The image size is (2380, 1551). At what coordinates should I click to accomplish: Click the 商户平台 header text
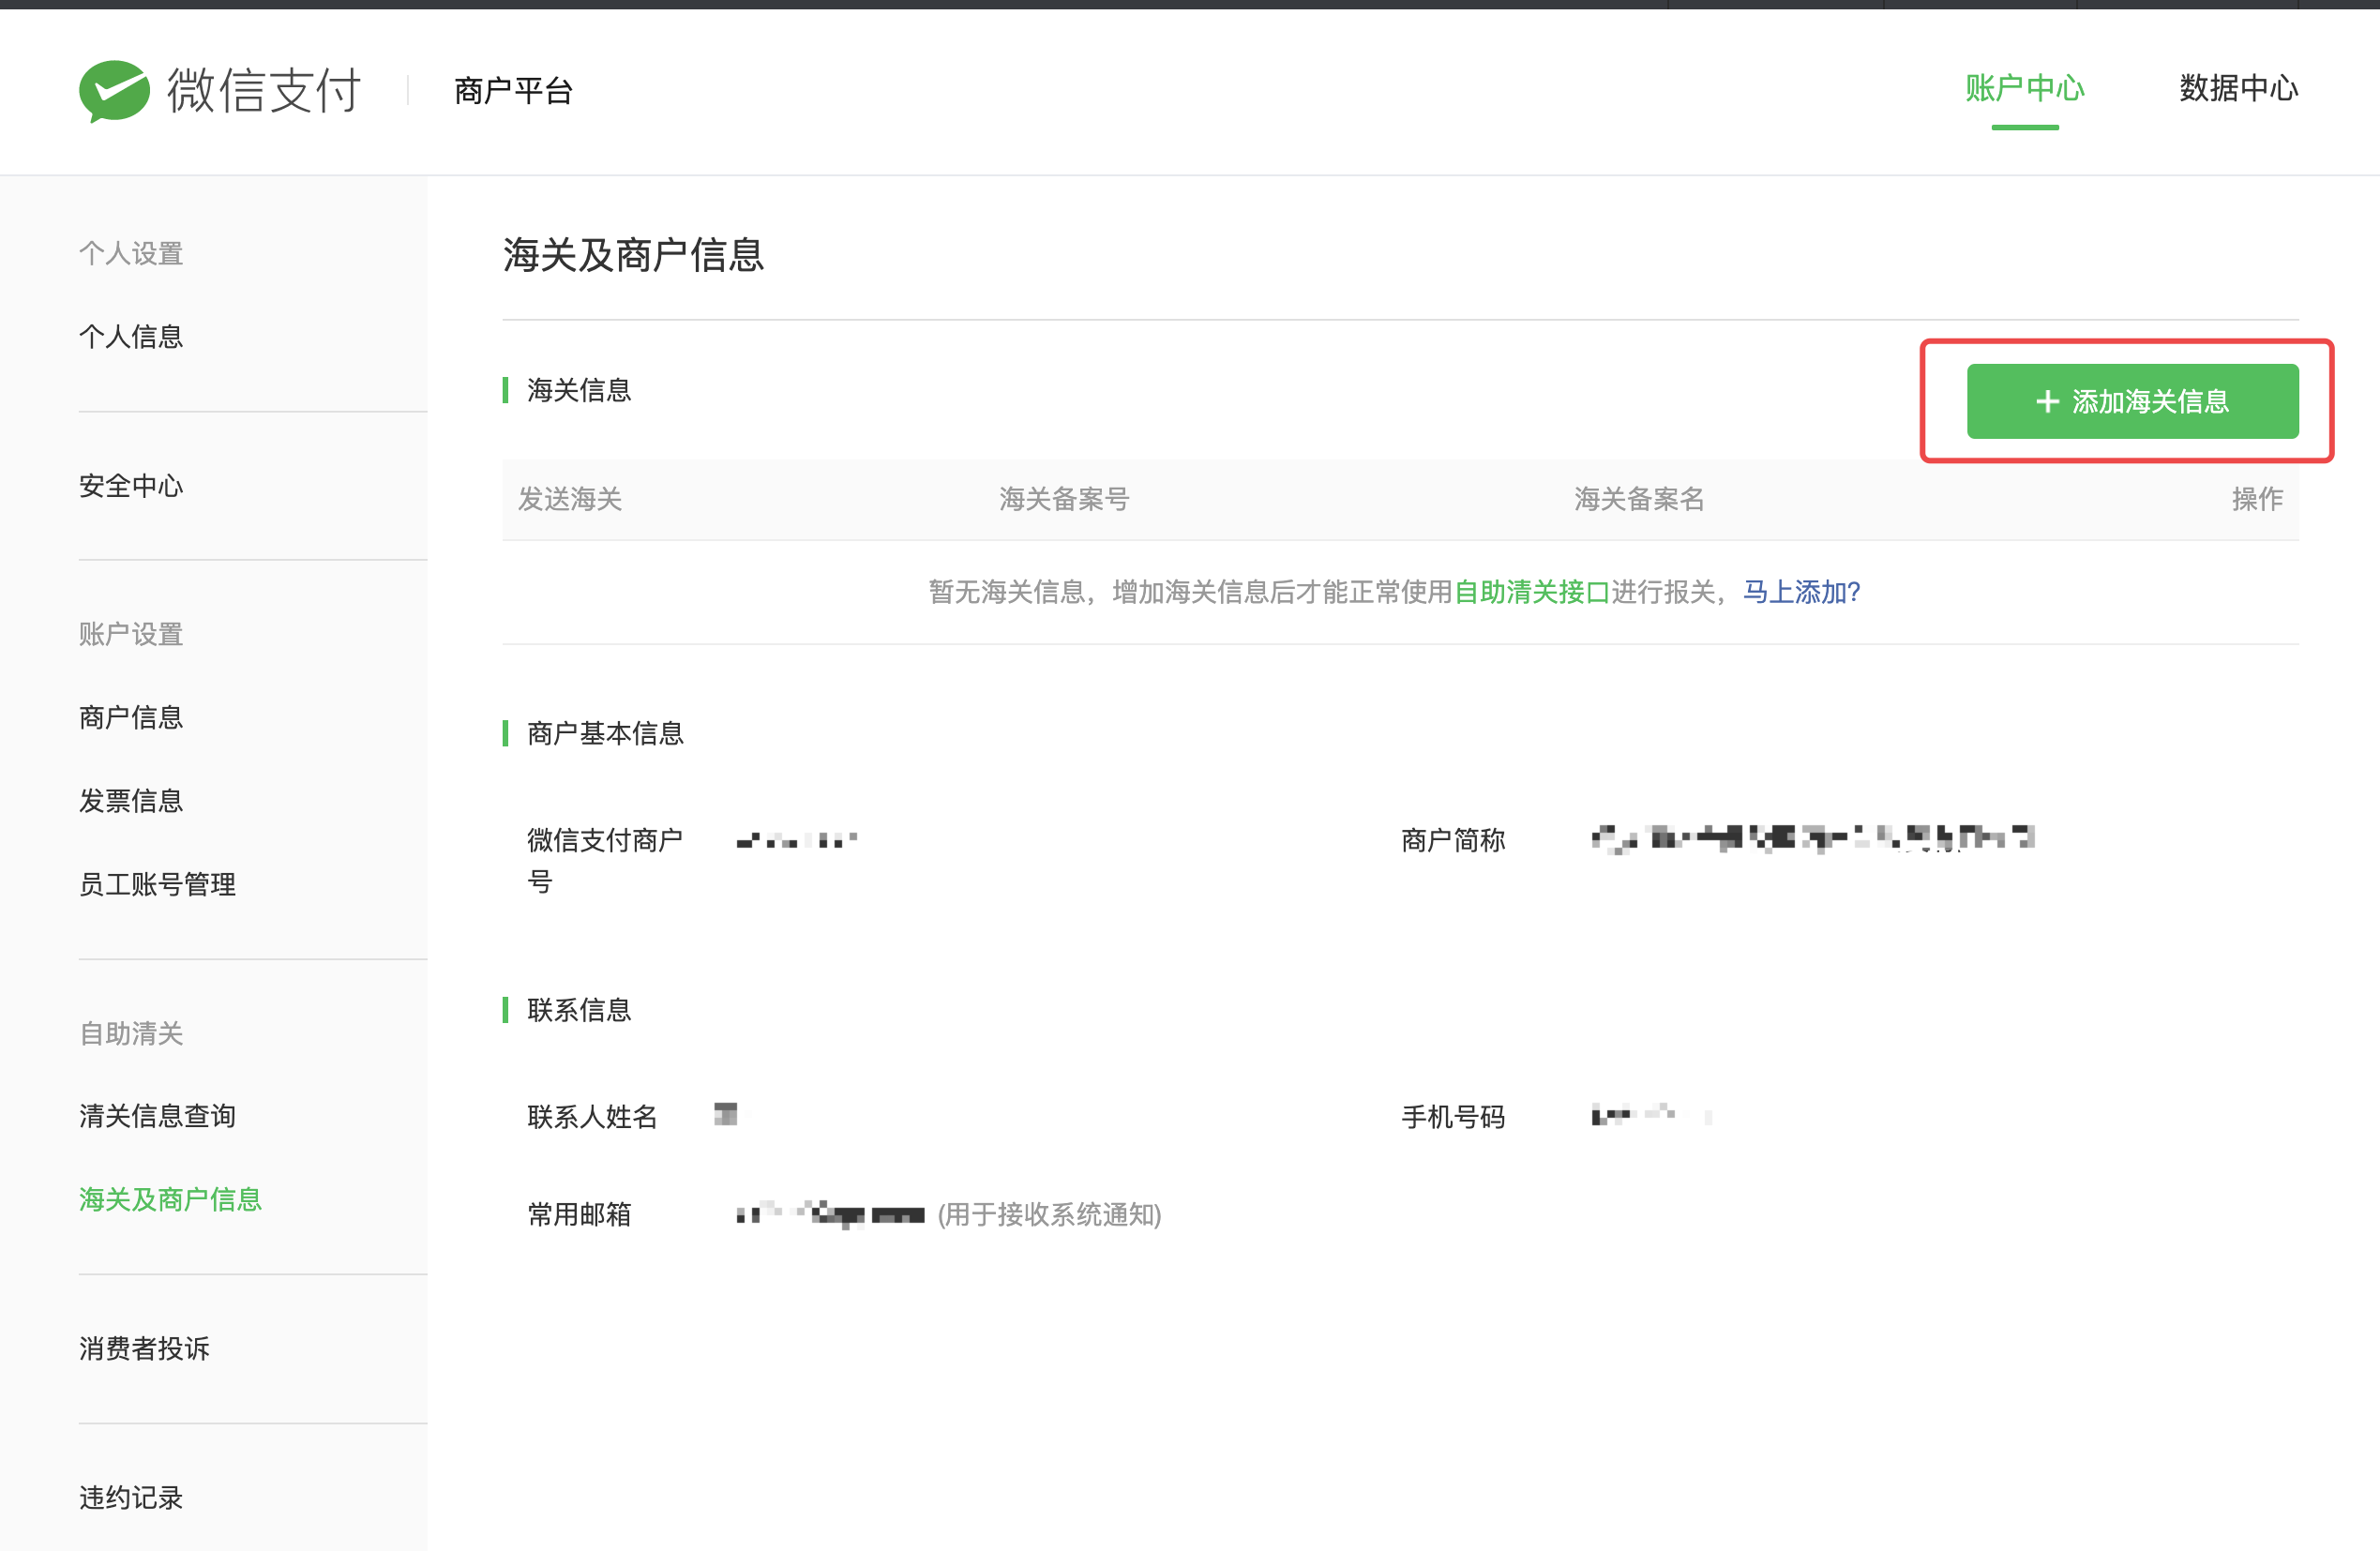(x=513, y=91)
